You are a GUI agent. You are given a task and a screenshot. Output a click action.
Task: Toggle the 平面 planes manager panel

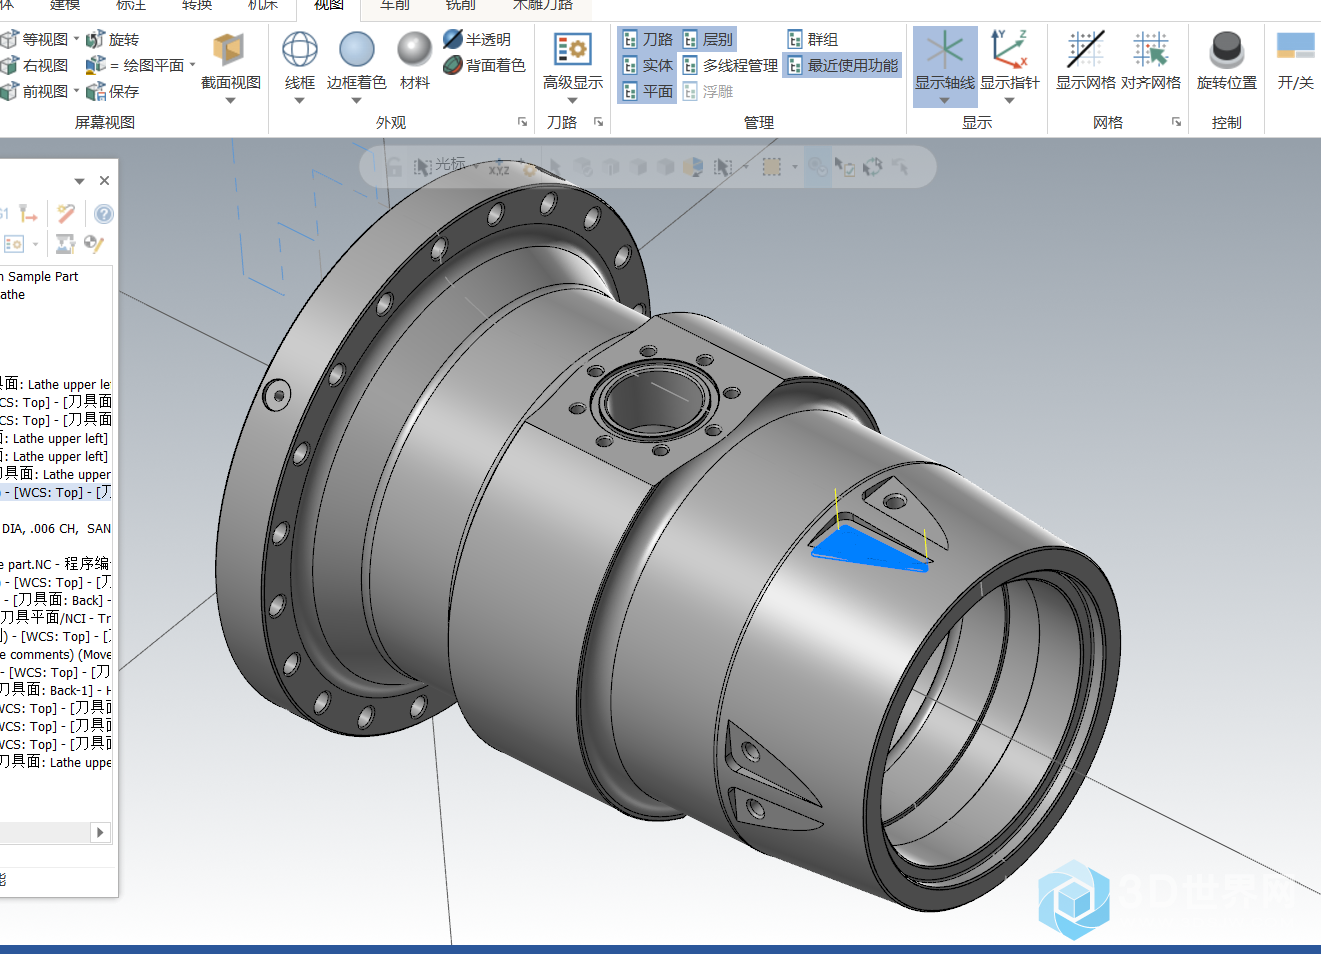tap(647, 91)
